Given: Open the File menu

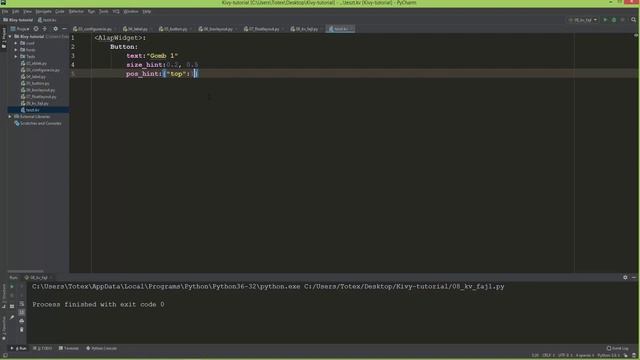Looking at the screenshot, I should click(5, 11).
